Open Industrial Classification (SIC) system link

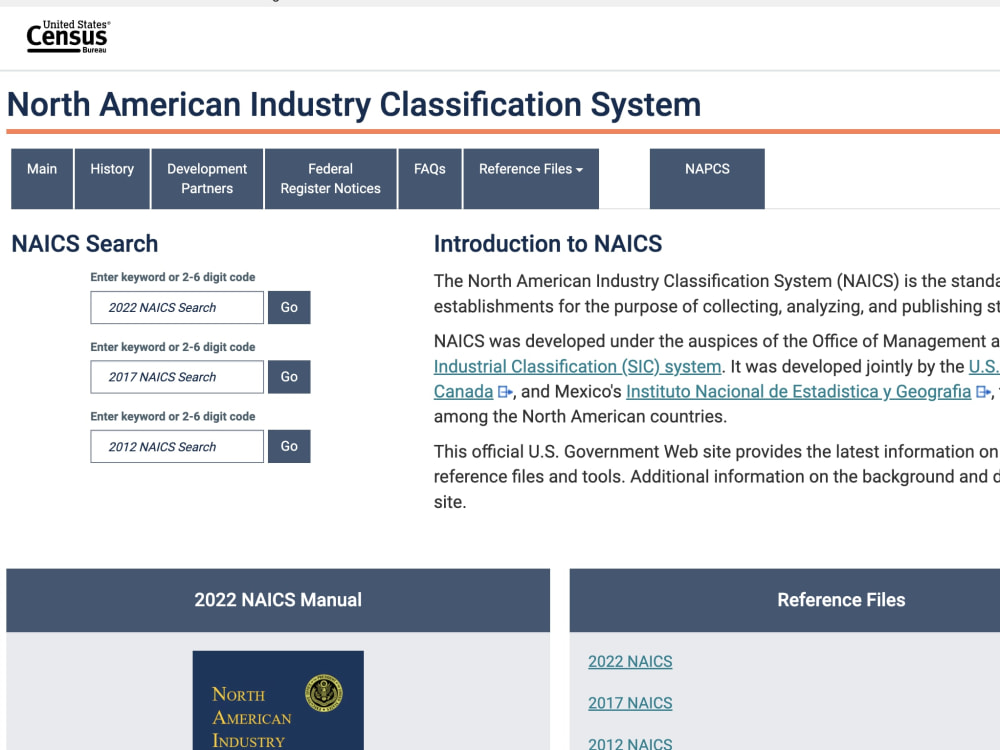pos(577,367)
